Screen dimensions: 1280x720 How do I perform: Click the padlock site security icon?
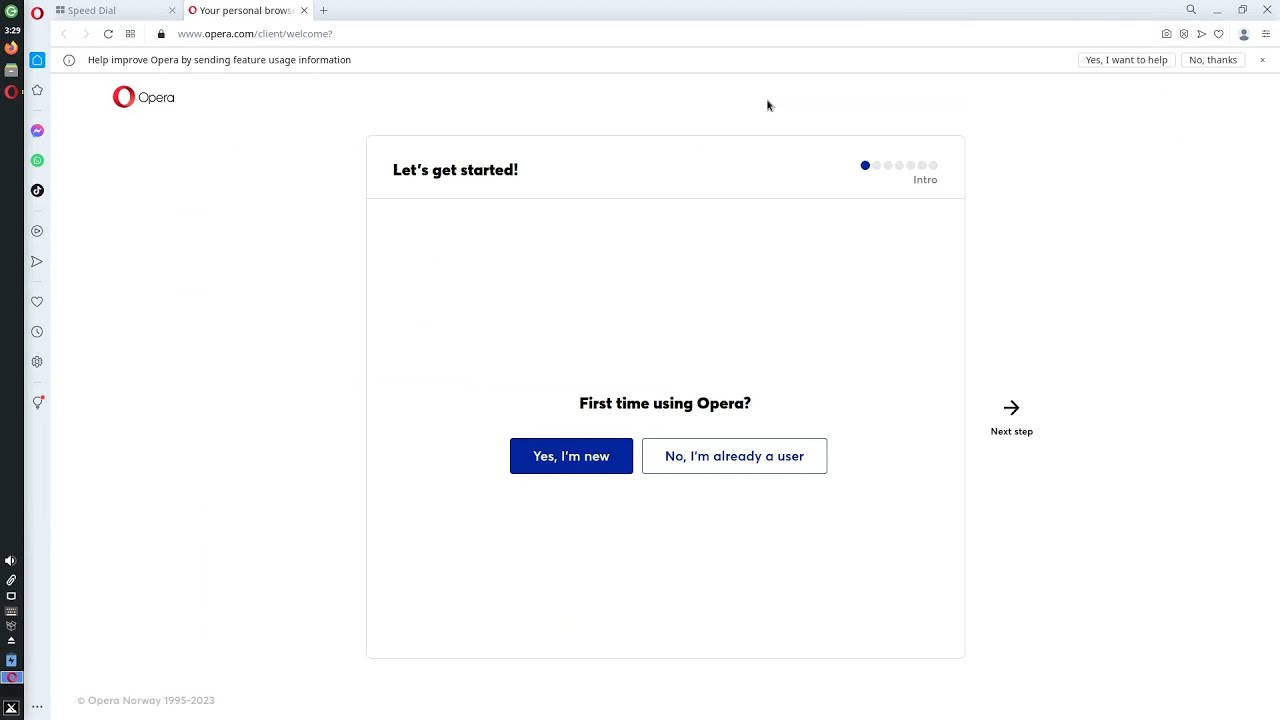pyautogui.click(x=161, y=34)
